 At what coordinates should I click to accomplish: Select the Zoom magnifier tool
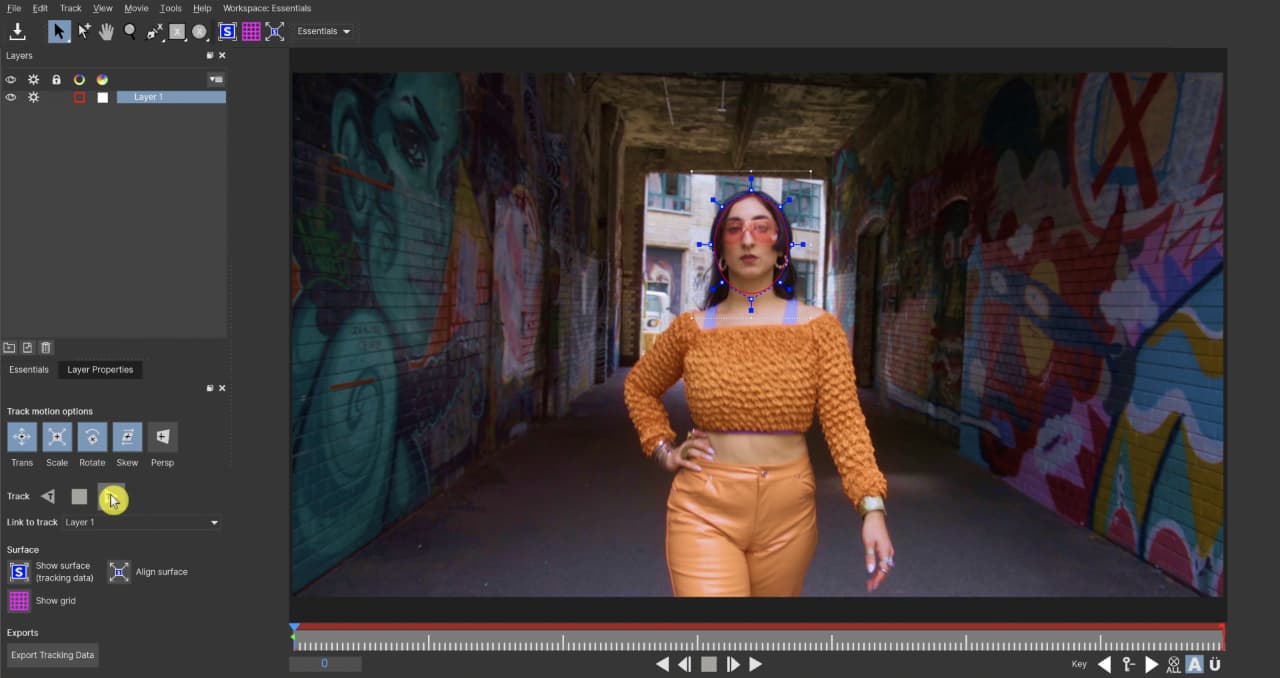click(x=130, y=31)
